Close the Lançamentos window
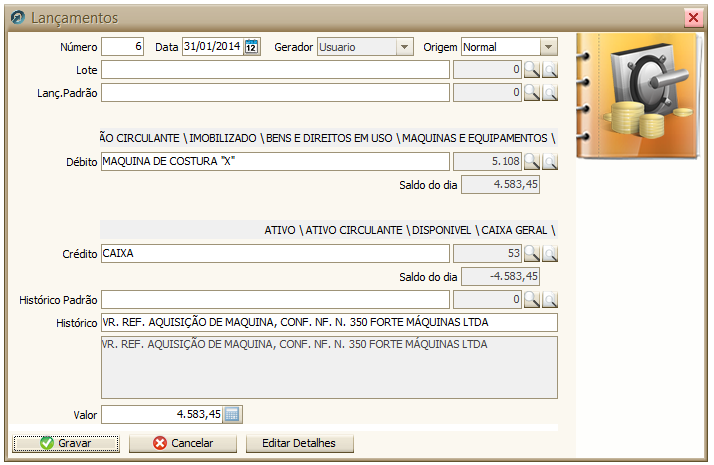 pos(694,17)
